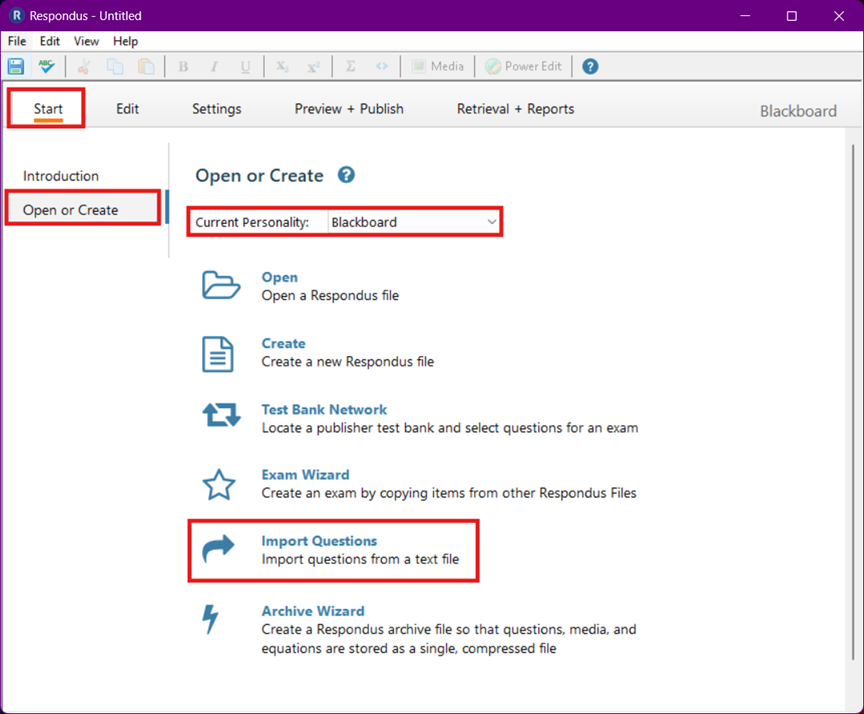The width and height of the screenshot is (864, 714).
Task: Run the ABC spell check tool
Action: (x=47, y=67)
